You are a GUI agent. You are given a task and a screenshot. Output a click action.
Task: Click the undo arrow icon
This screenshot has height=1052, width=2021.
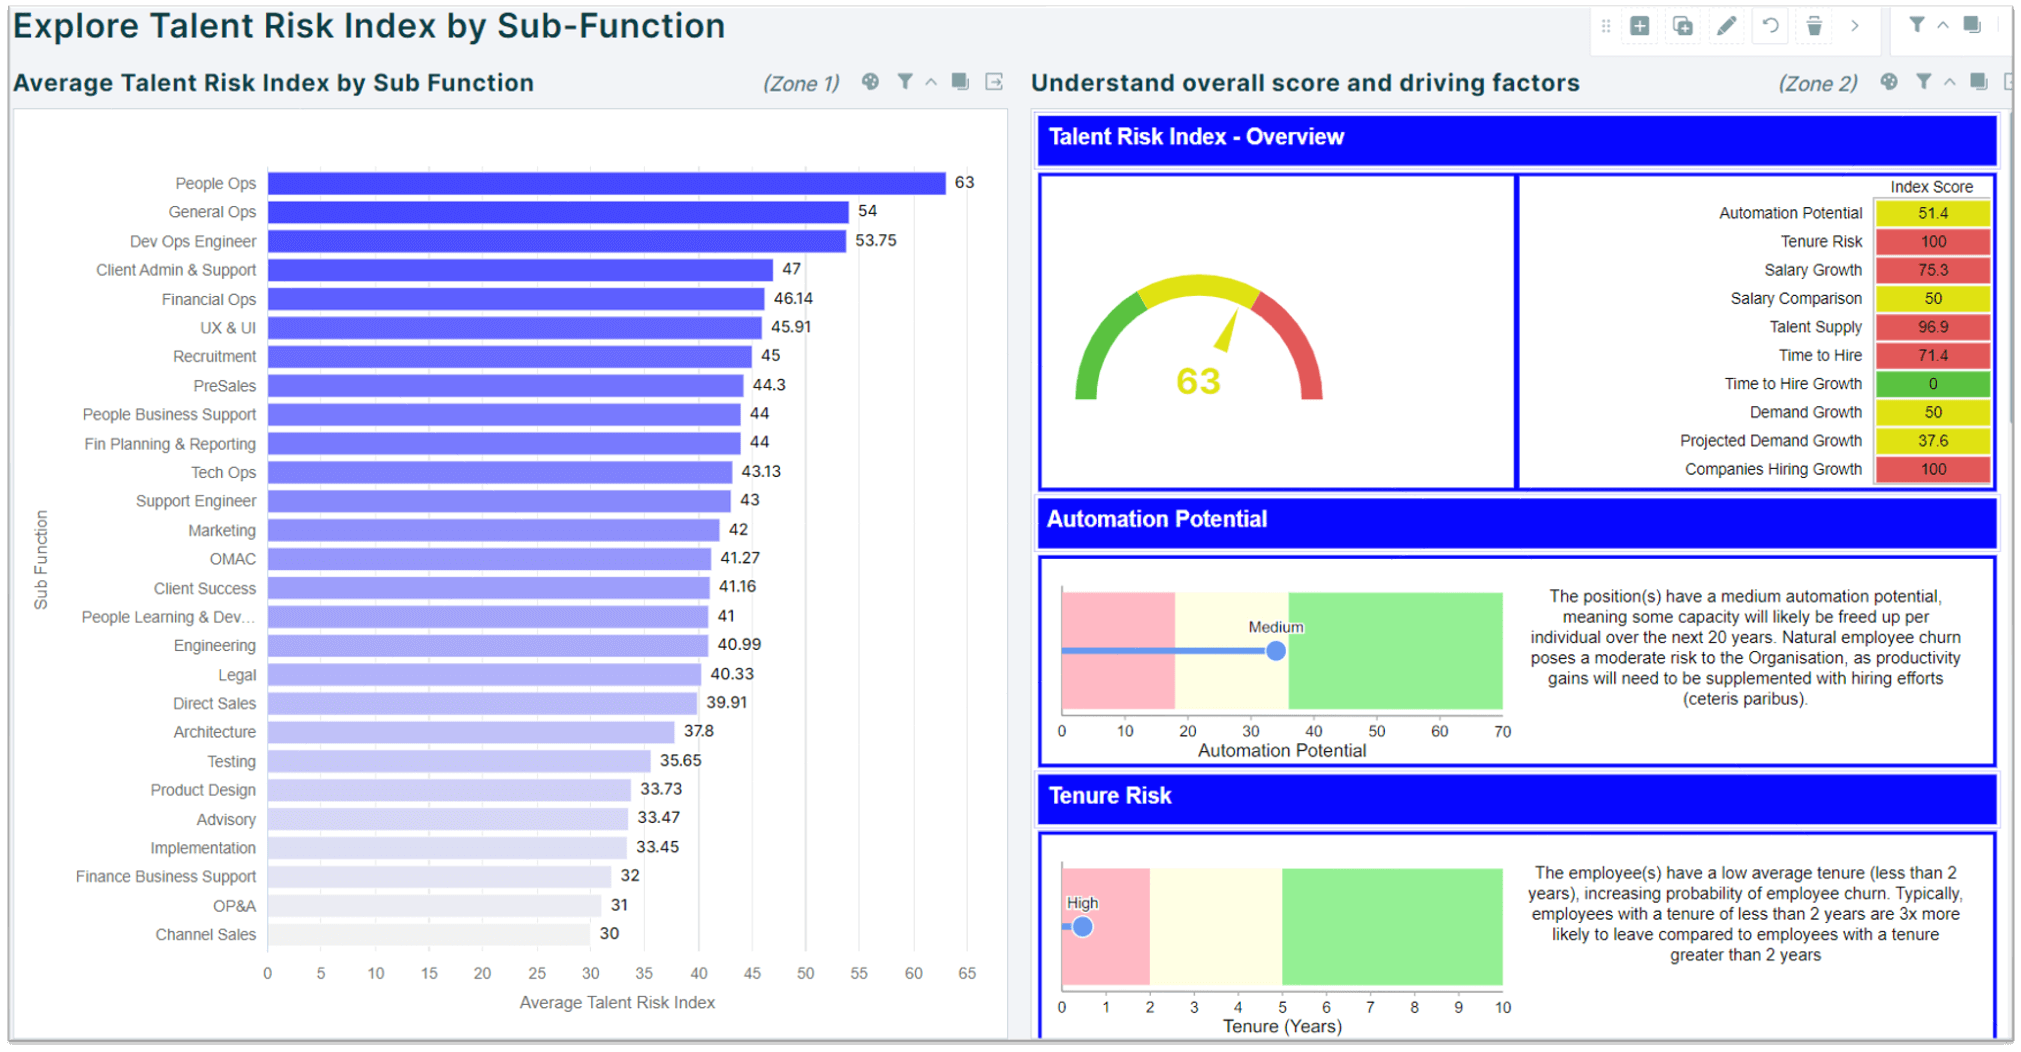coord(1770,27)
